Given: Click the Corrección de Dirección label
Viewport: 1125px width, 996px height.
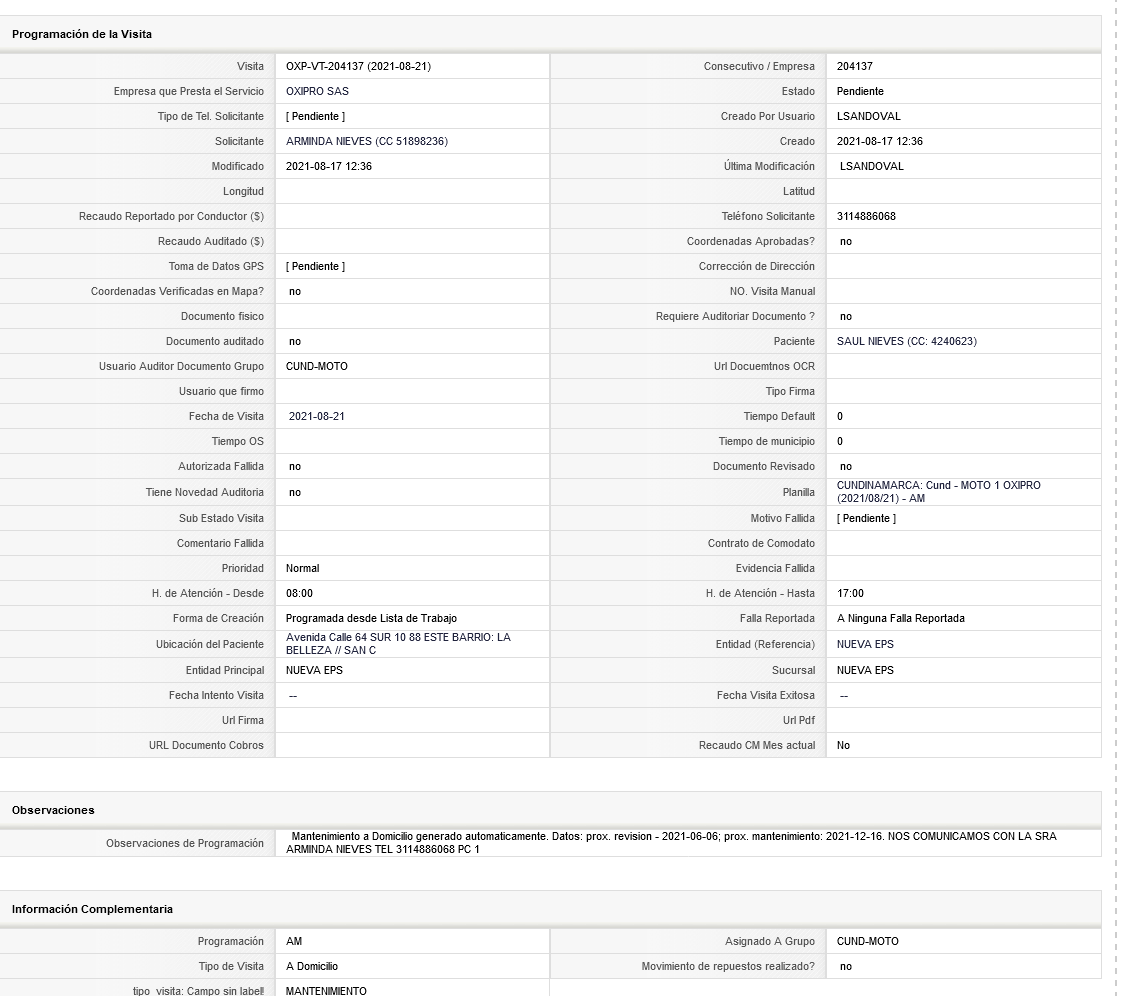Looking at the screenshot, I should point(757,266).
